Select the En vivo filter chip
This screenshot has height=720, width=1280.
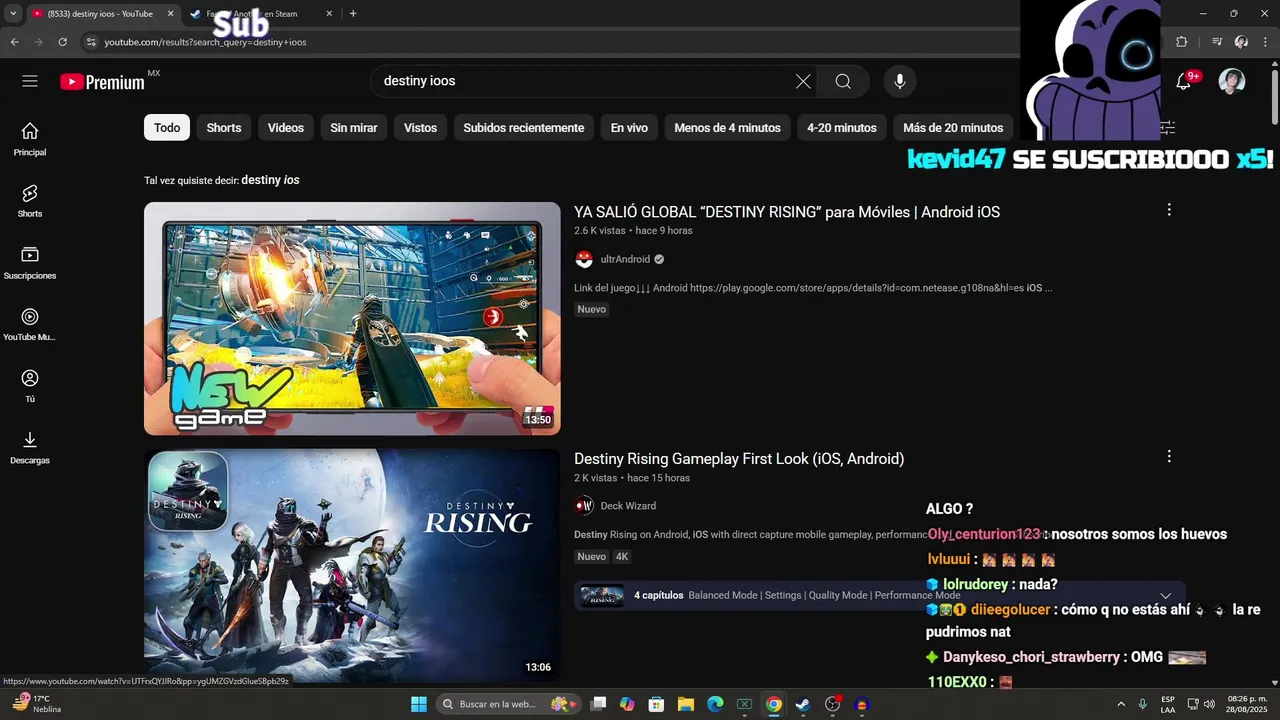tap(629, 128)
